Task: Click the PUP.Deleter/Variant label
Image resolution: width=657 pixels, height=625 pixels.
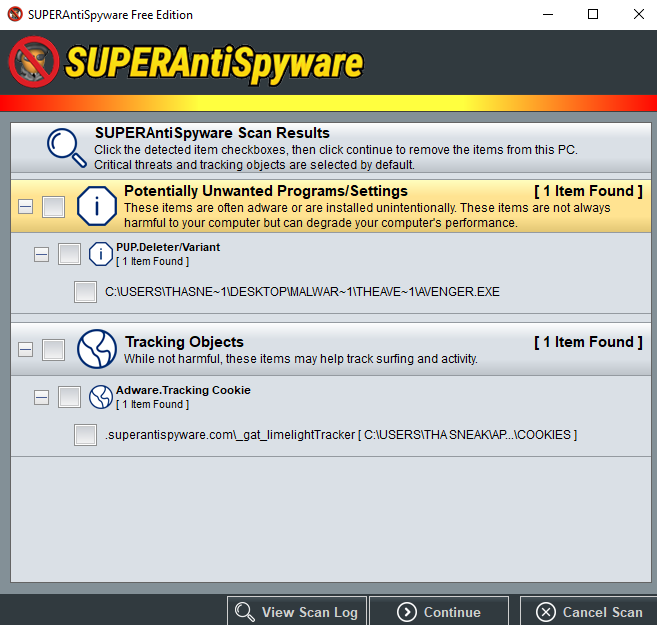Action: tap(168, 247)
